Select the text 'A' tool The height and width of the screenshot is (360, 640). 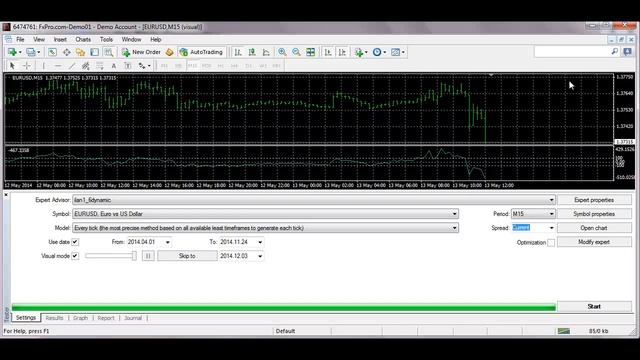(114, 66)
